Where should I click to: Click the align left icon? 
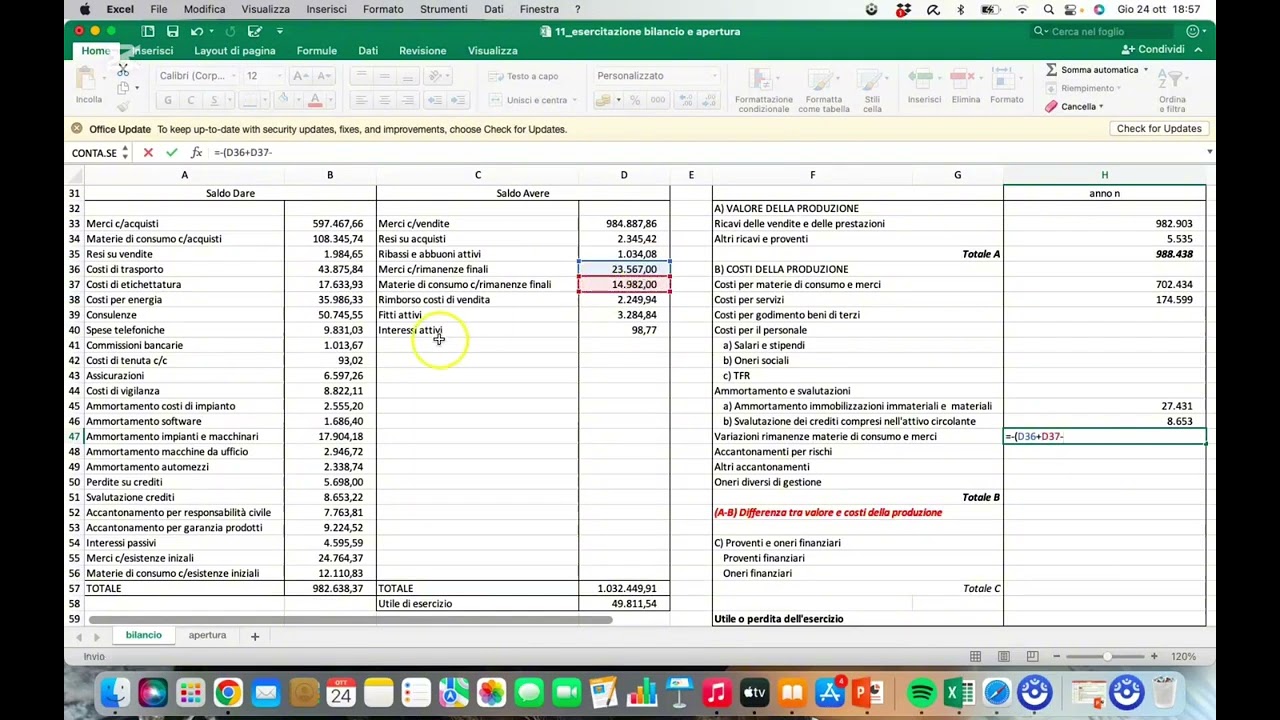tap(360, 100)
